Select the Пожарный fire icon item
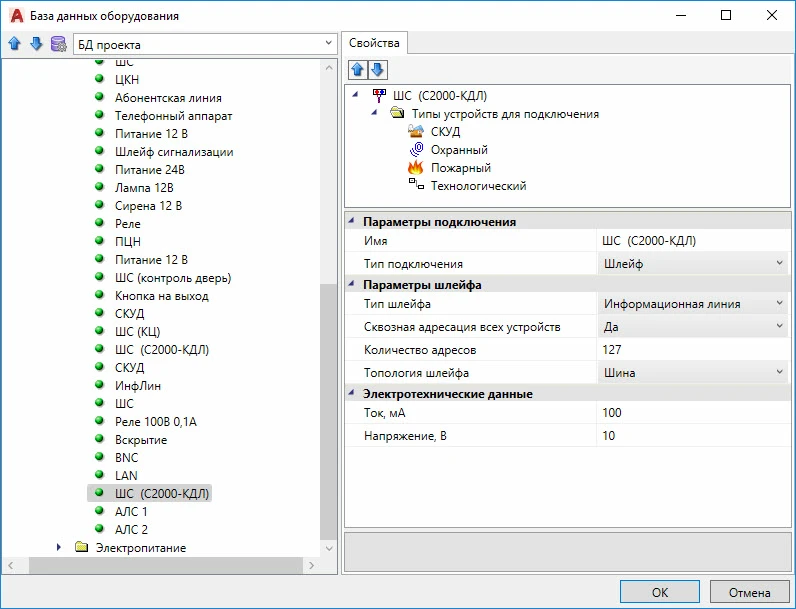The height and width of the screenshot is (609, 796). pyautogui.click(x=416, y=168)
